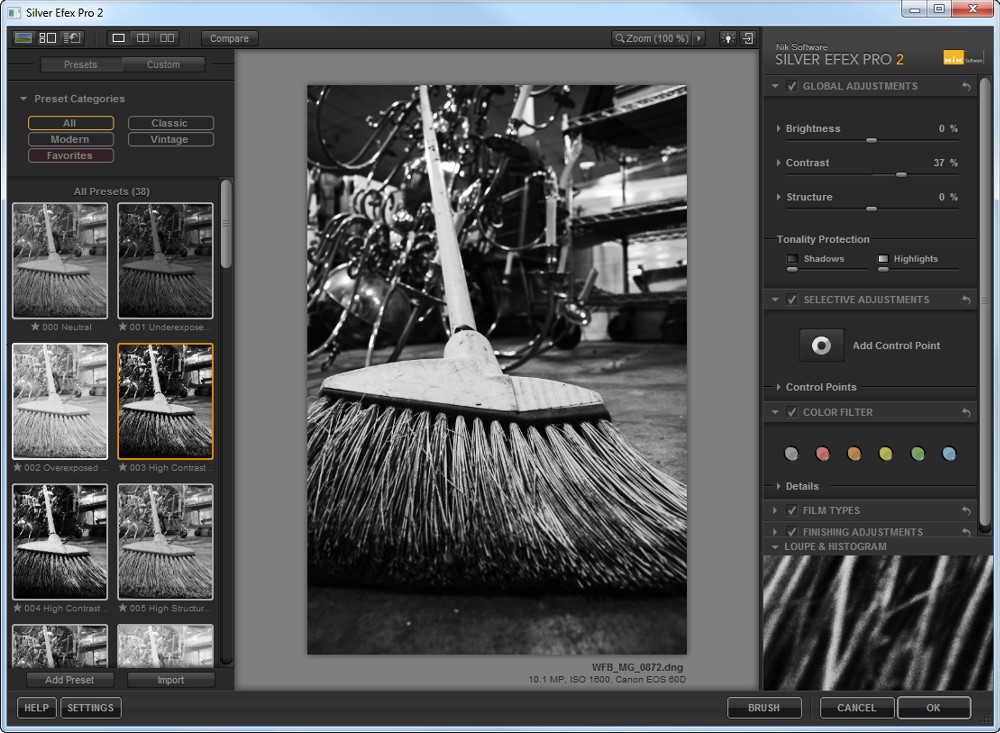Apply the 005 High Structure preset thumbnail
The image size is (1000, 733).
click(165, 542)
